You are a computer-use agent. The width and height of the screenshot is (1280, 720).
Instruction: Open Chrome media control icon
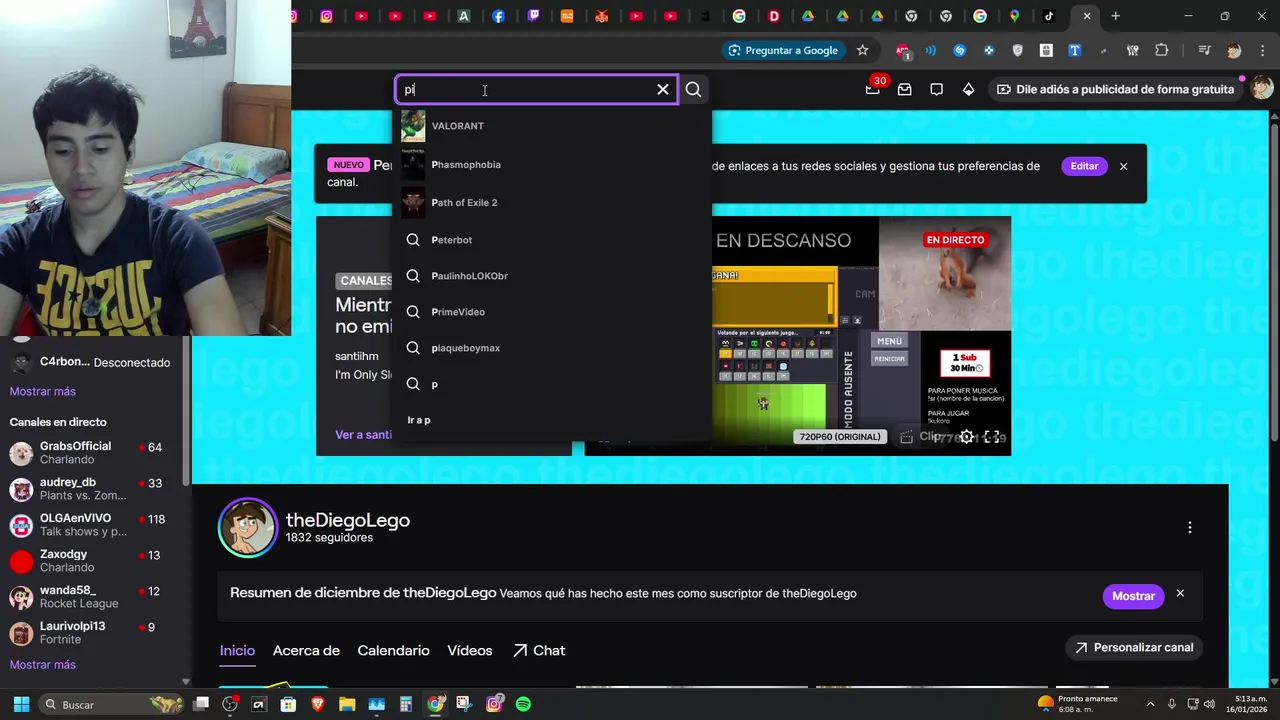click(x=1205, y=50)
